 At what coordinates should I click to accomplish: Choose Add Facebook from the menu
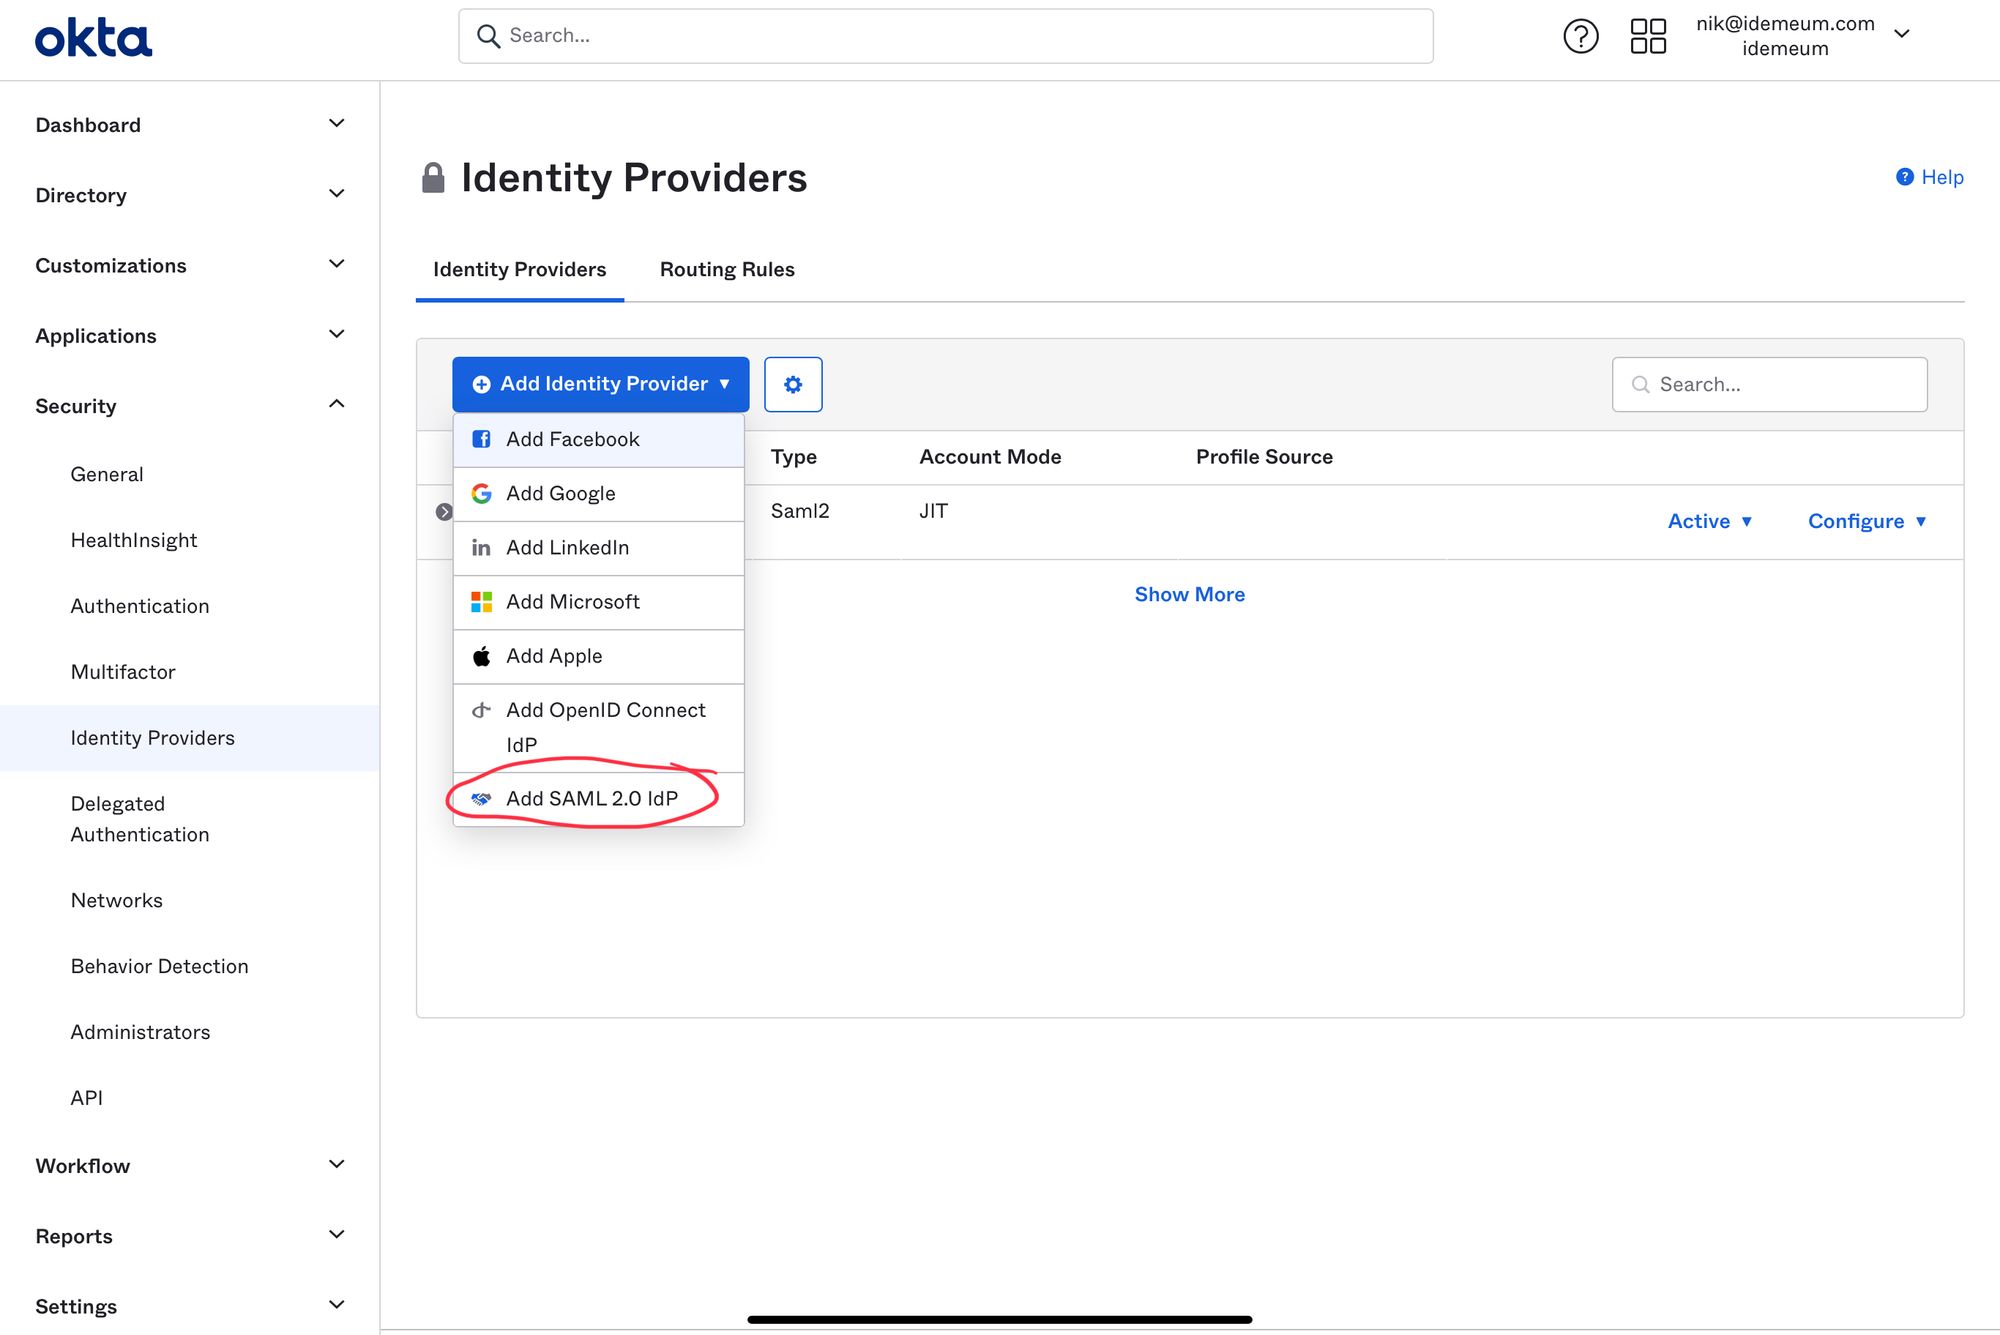(x=598, y=439)
